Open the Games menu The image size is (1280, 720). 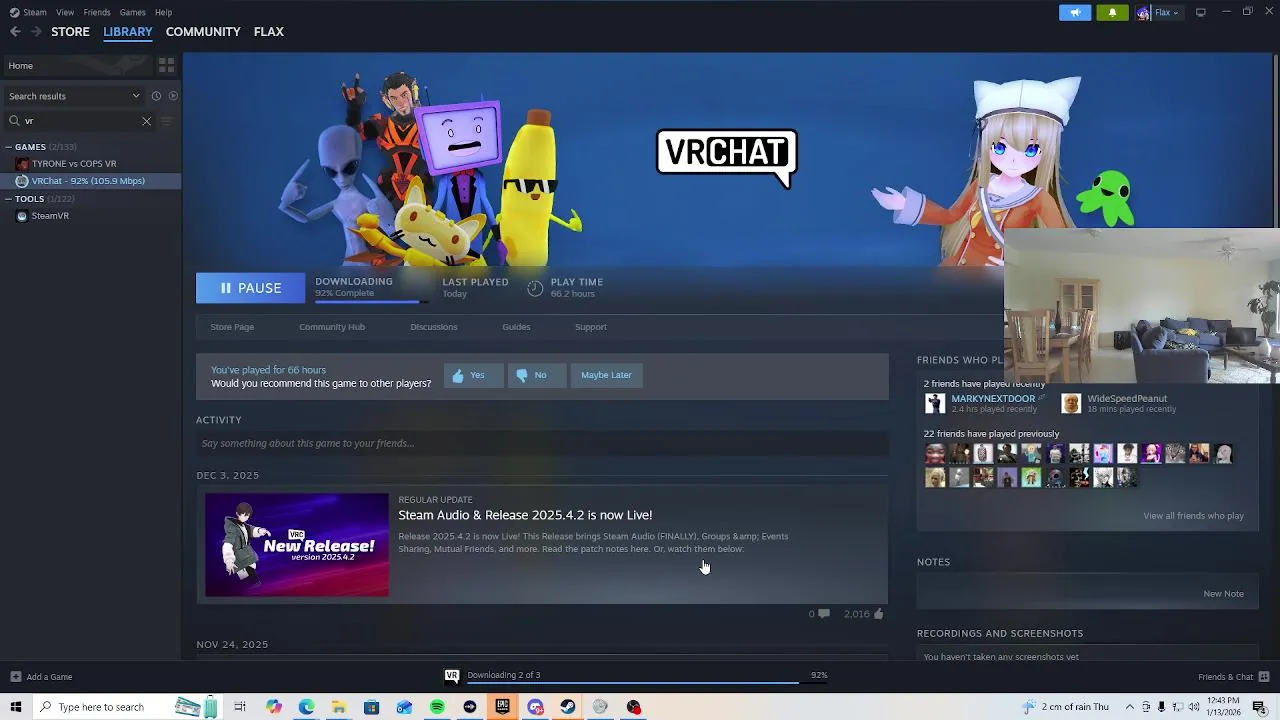click(x=132, y=12)
